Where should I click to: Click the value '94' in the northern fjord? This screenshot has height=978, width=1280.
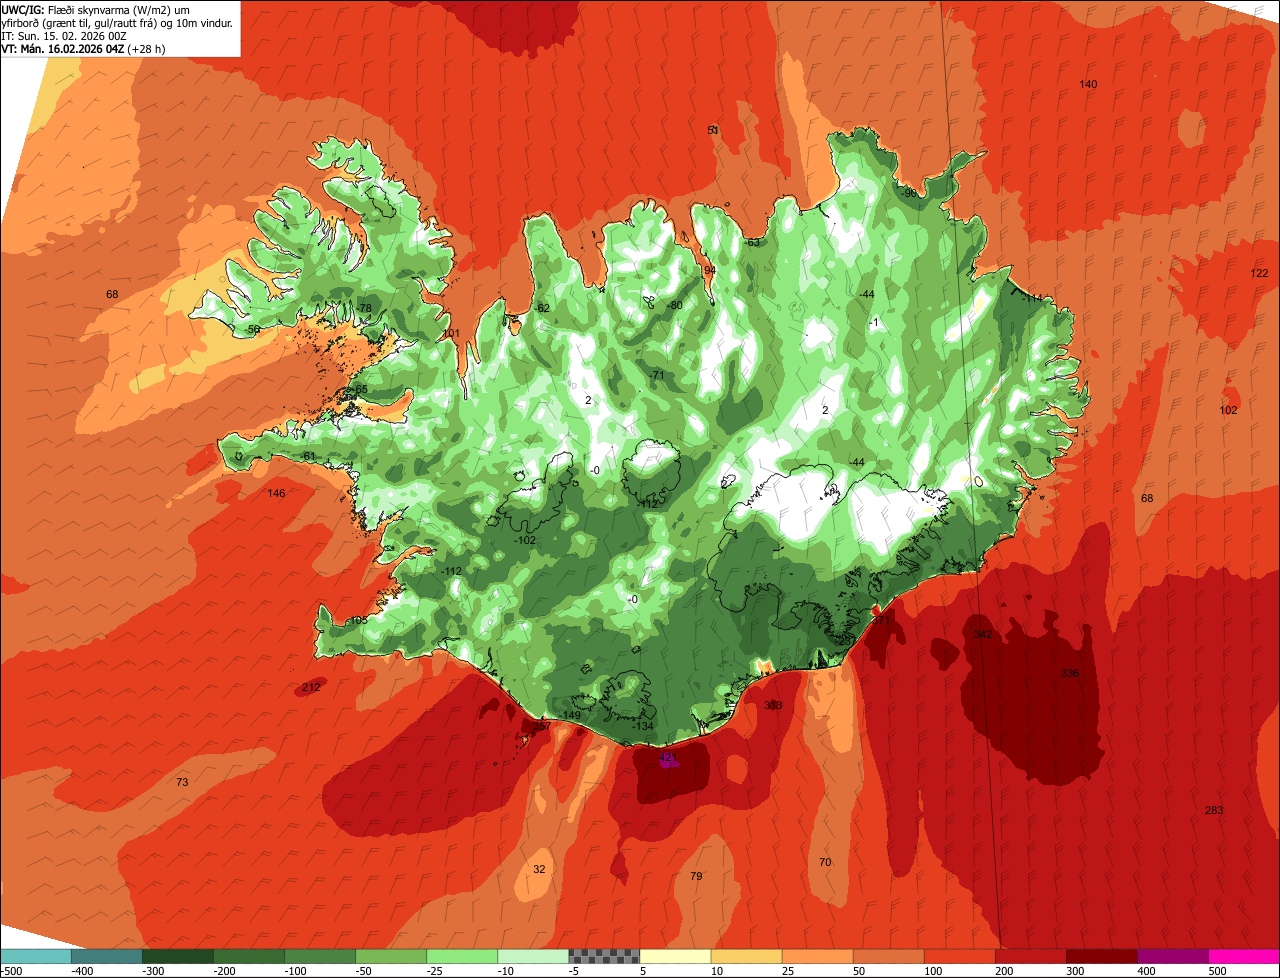click(x=710, y=270)
